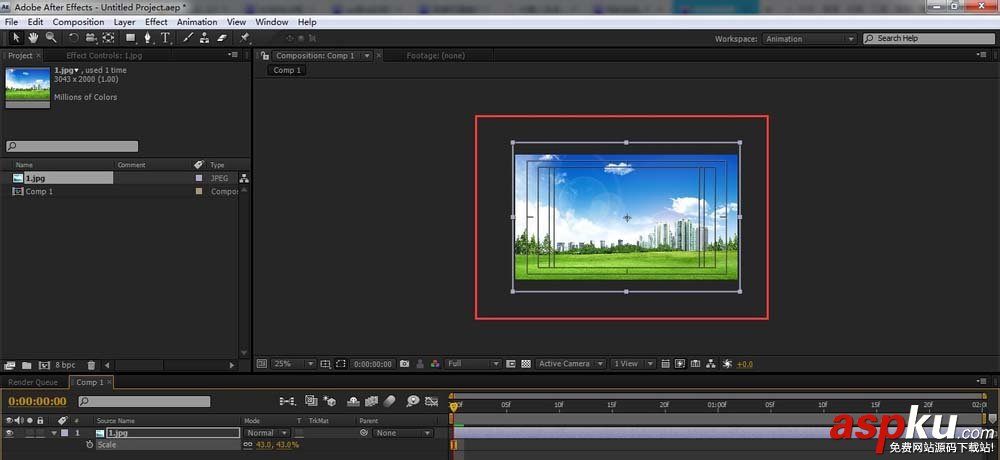Select the Rectangle shape tool
This screenshot has width=1000, height=460.
tap(131, 38)
